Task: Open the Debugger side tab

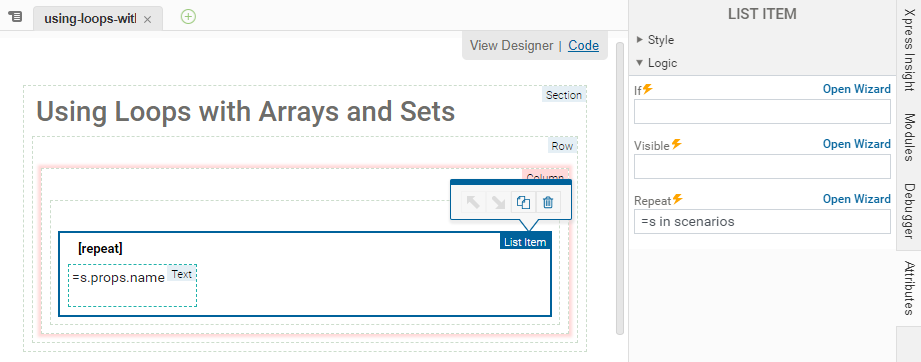Action: (909, 212)
